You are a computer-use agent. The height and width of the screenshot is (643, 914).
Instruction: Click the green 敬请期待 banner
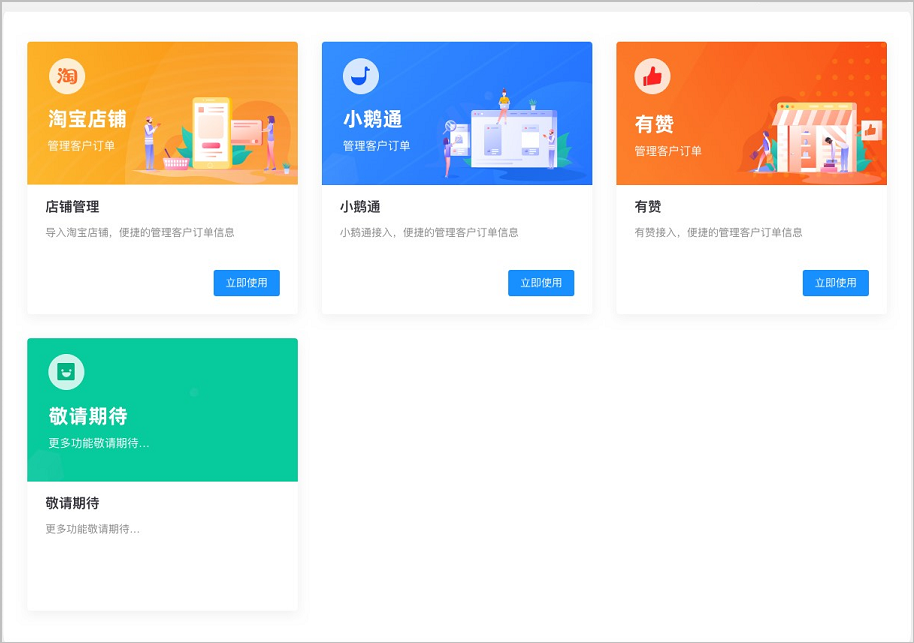coord(163,410)
